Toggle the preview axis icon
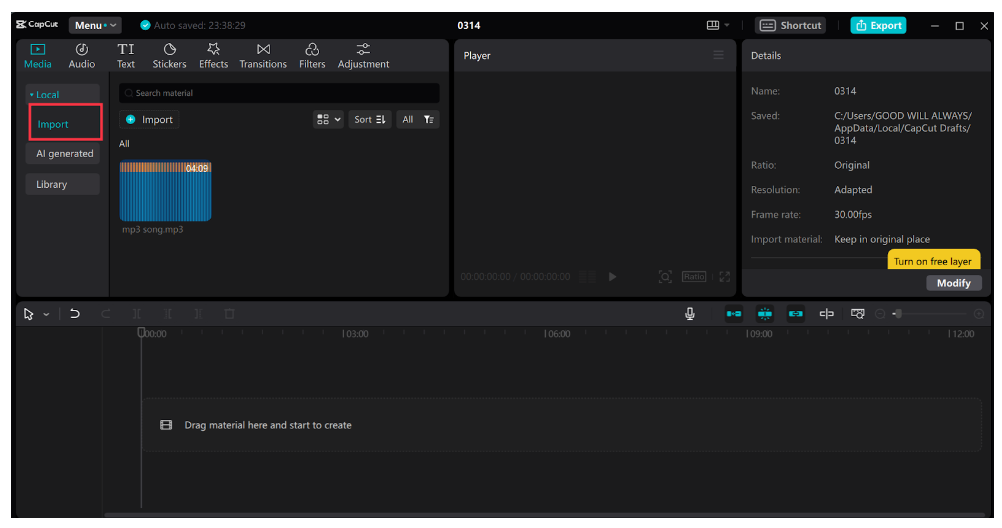Screen dimensions: 1002x528 tap(826, 314)
